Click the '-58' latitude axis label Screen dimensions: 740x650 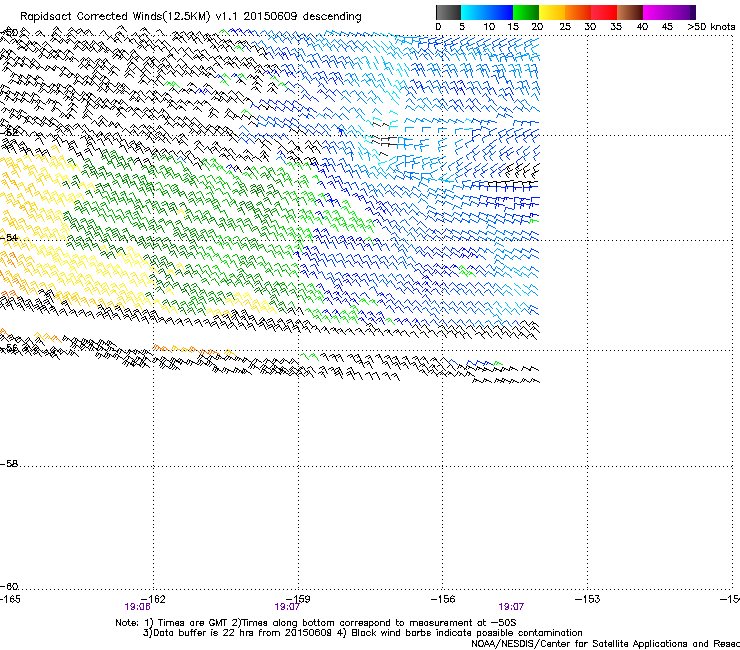coord(9,464)
